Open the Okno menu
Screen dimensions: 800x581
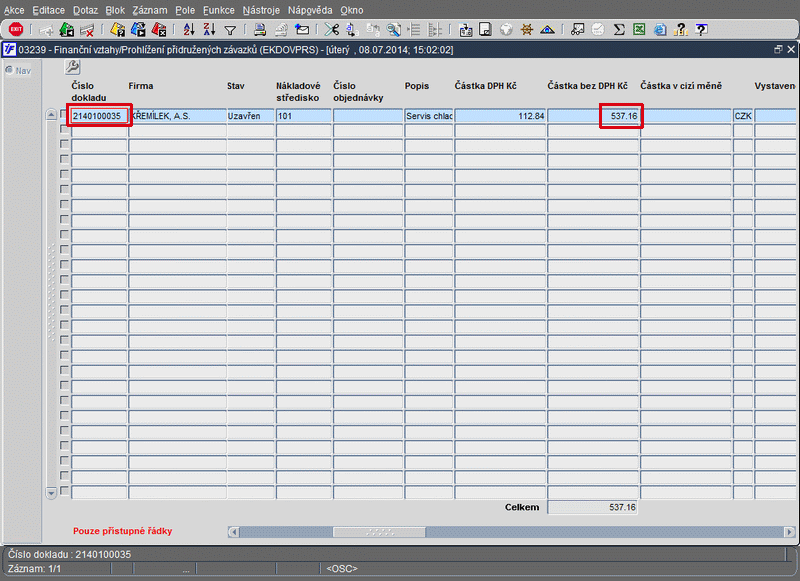[352, 10]
